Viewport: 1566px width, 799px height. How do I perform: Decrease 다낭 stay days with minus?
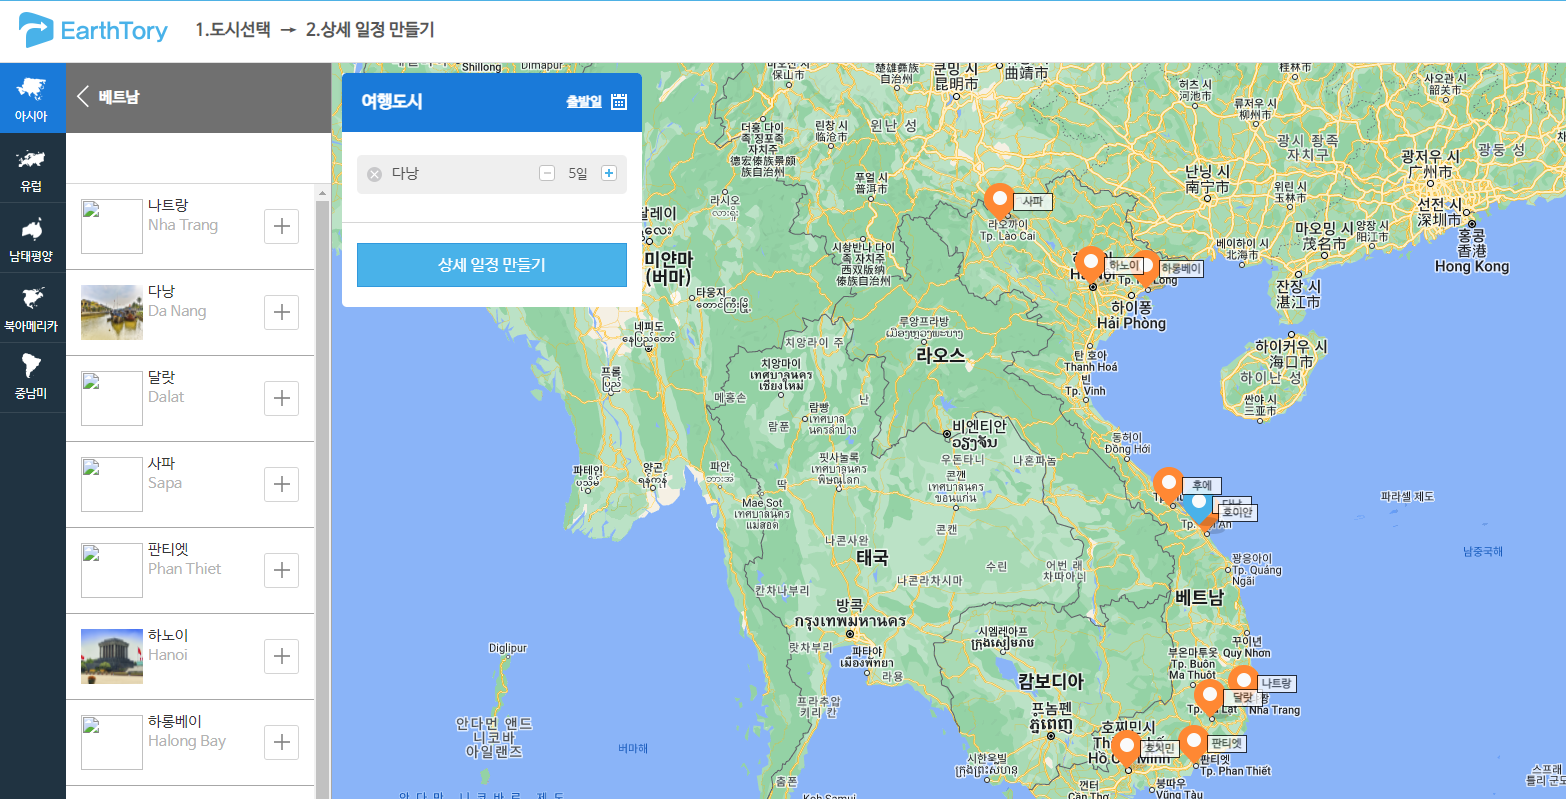pos(547,173)
